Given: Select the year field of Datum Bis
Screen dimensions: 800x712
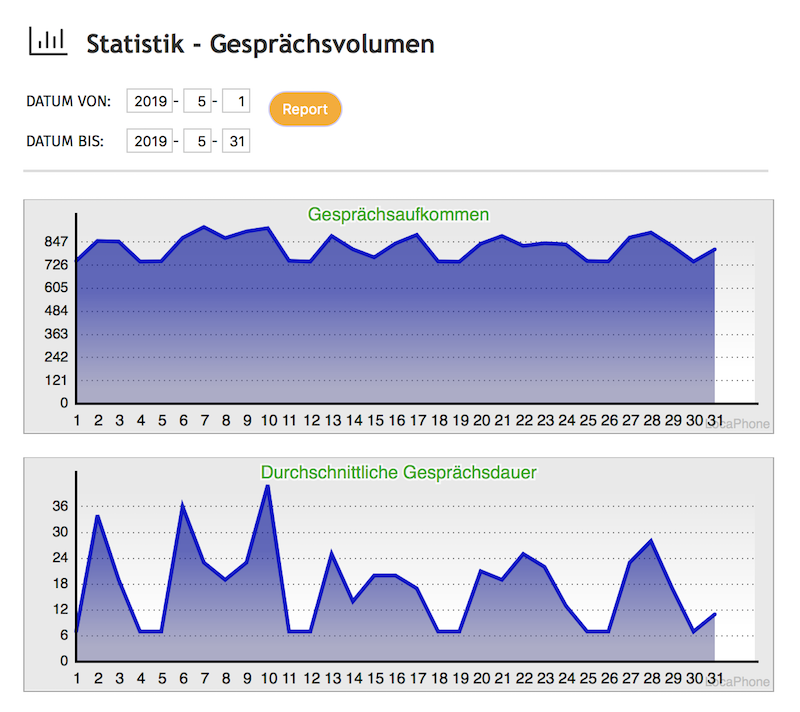Looking at the screenshot, I should pos(150,141).
